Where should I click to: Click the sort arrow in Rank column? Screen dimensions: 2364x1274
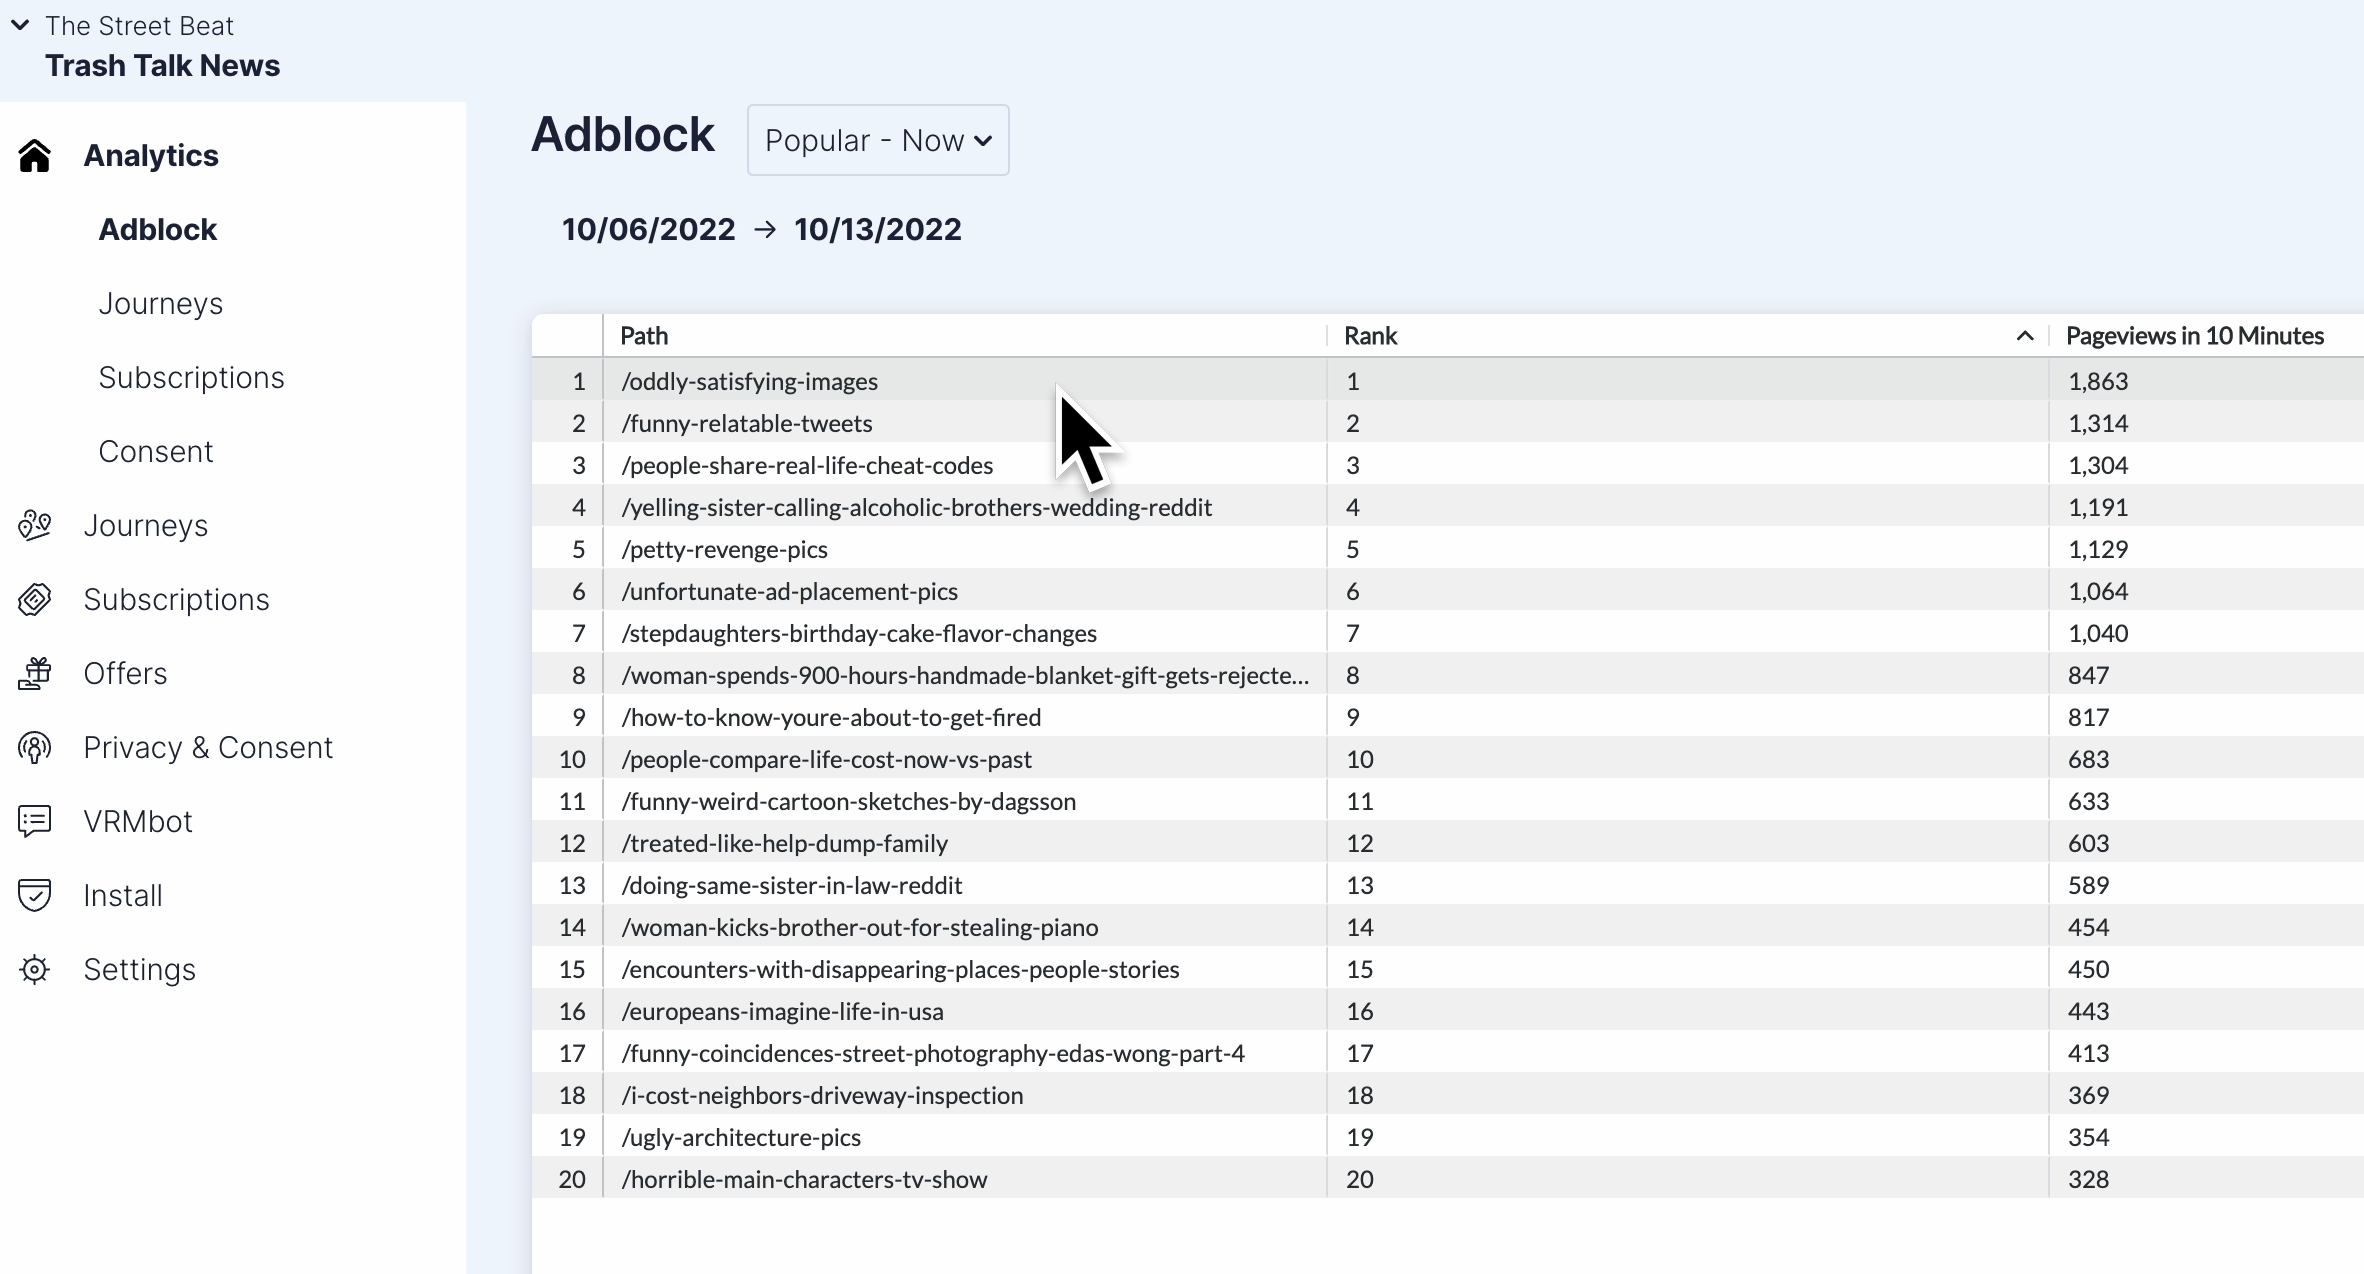click(2025, 336)
